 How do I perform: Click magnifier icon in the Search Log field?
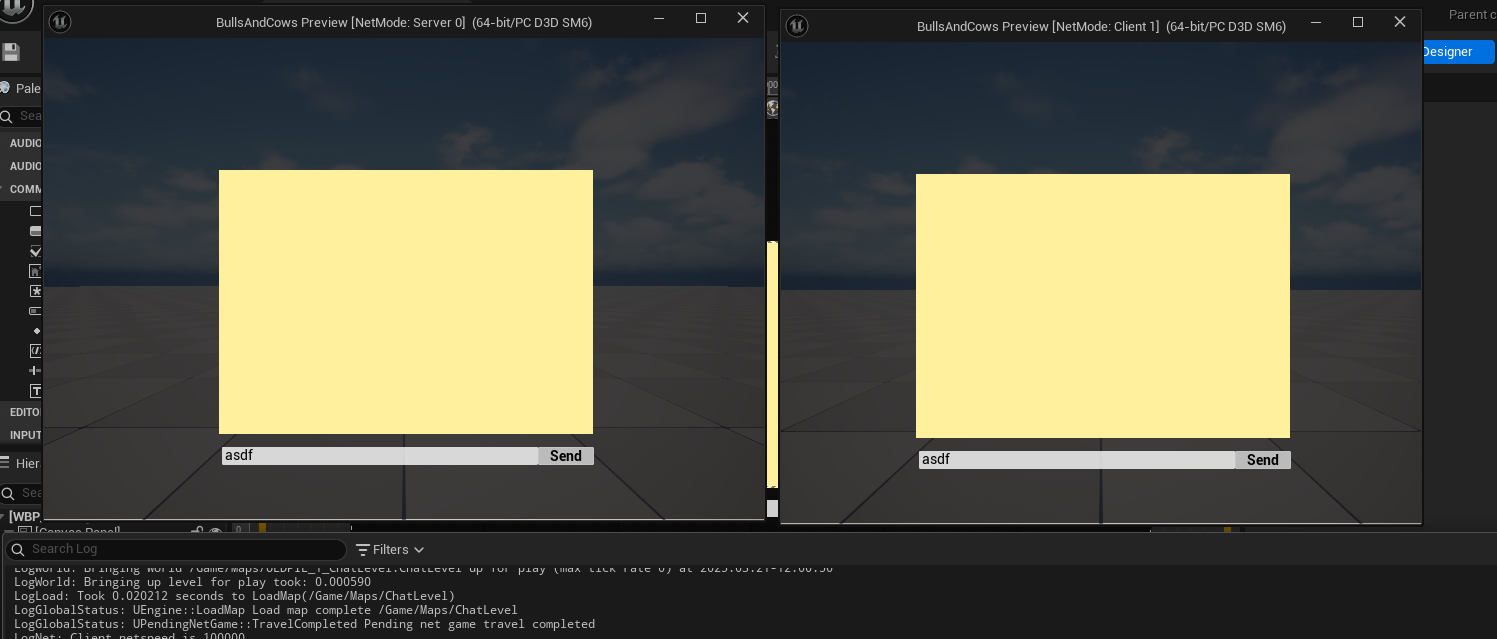coord(18,549)
